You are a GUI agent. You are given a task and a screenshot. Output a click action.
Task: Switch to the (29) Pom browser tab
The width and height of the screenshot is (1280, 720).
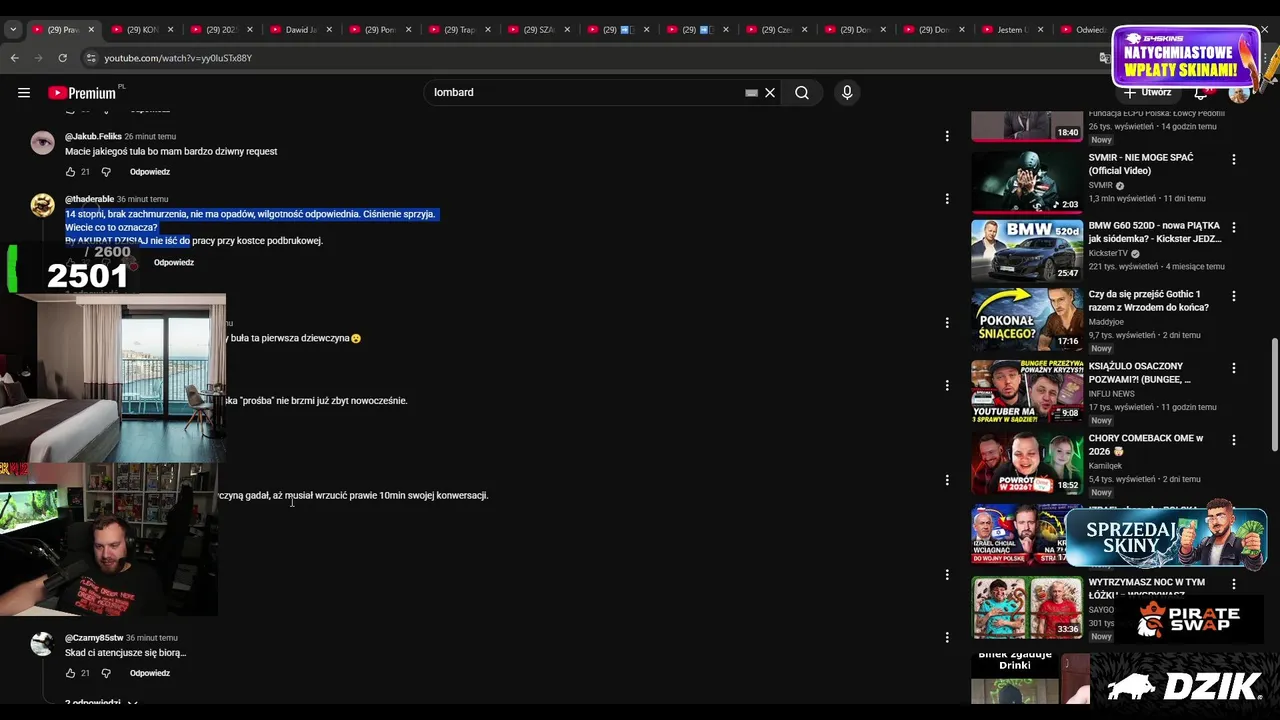point(380,30)
